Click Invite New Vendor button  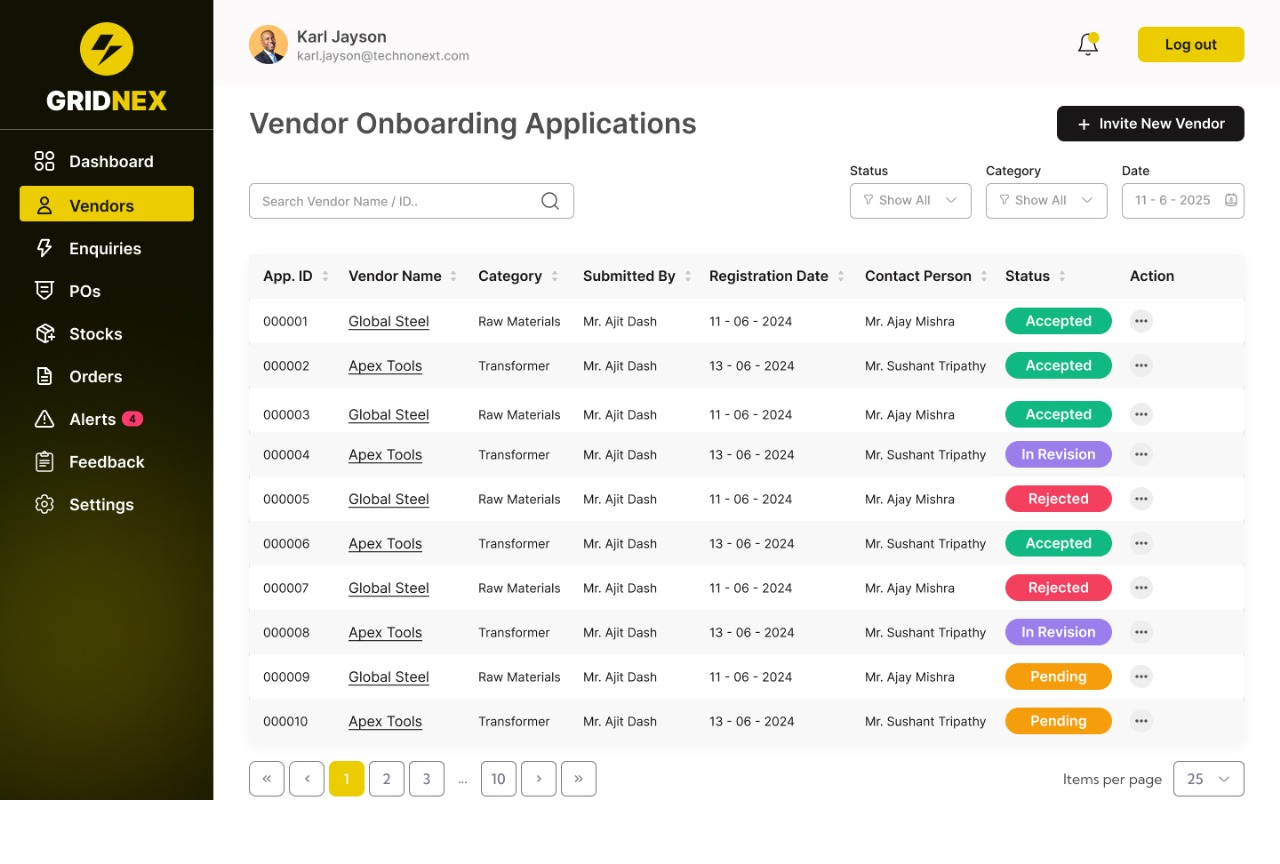[1150, 124]
